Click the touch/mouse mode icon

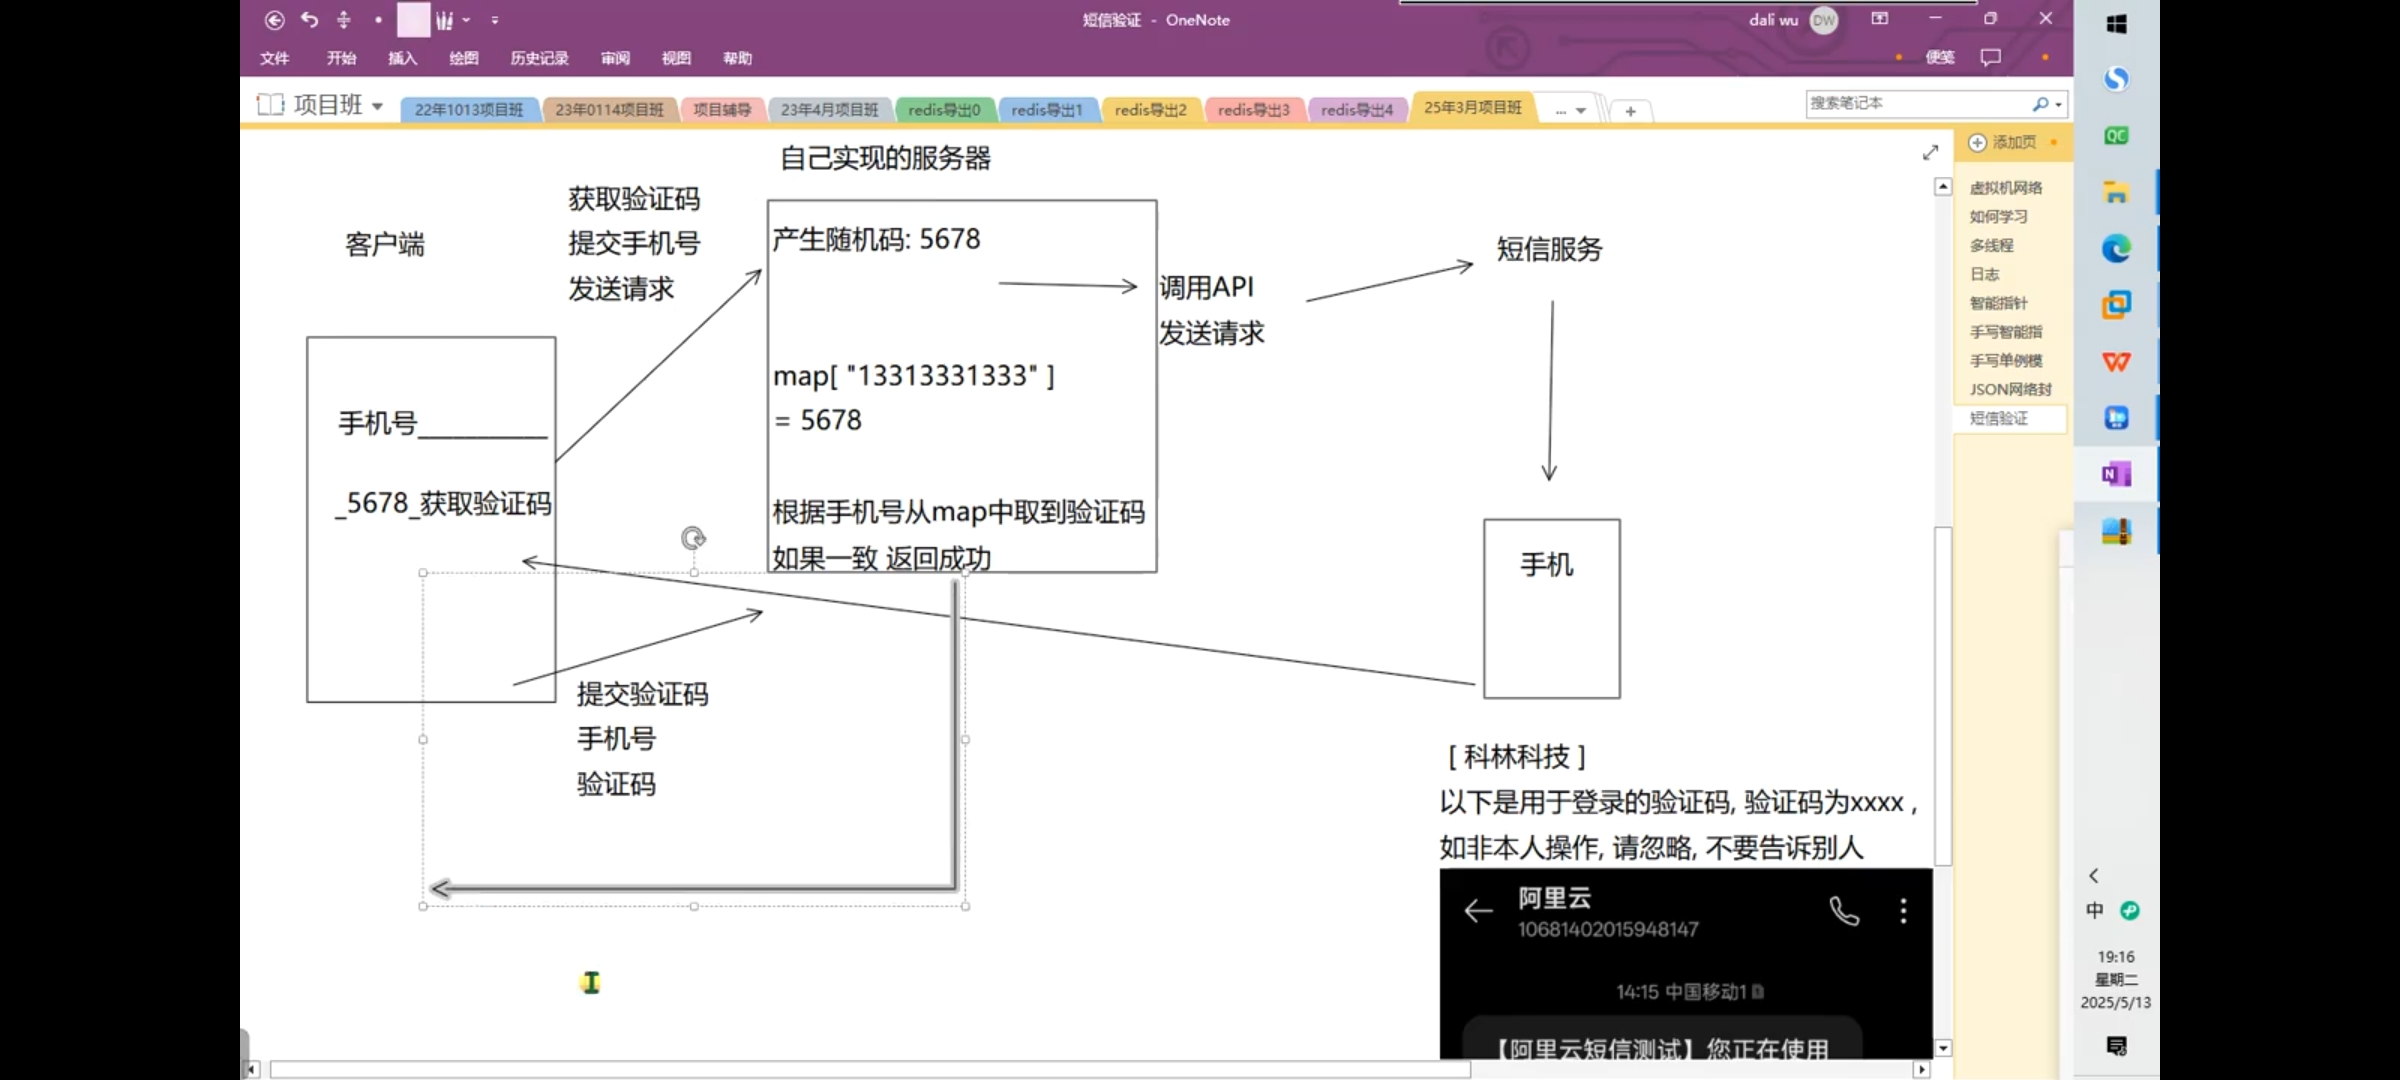[x=344, y=20]
